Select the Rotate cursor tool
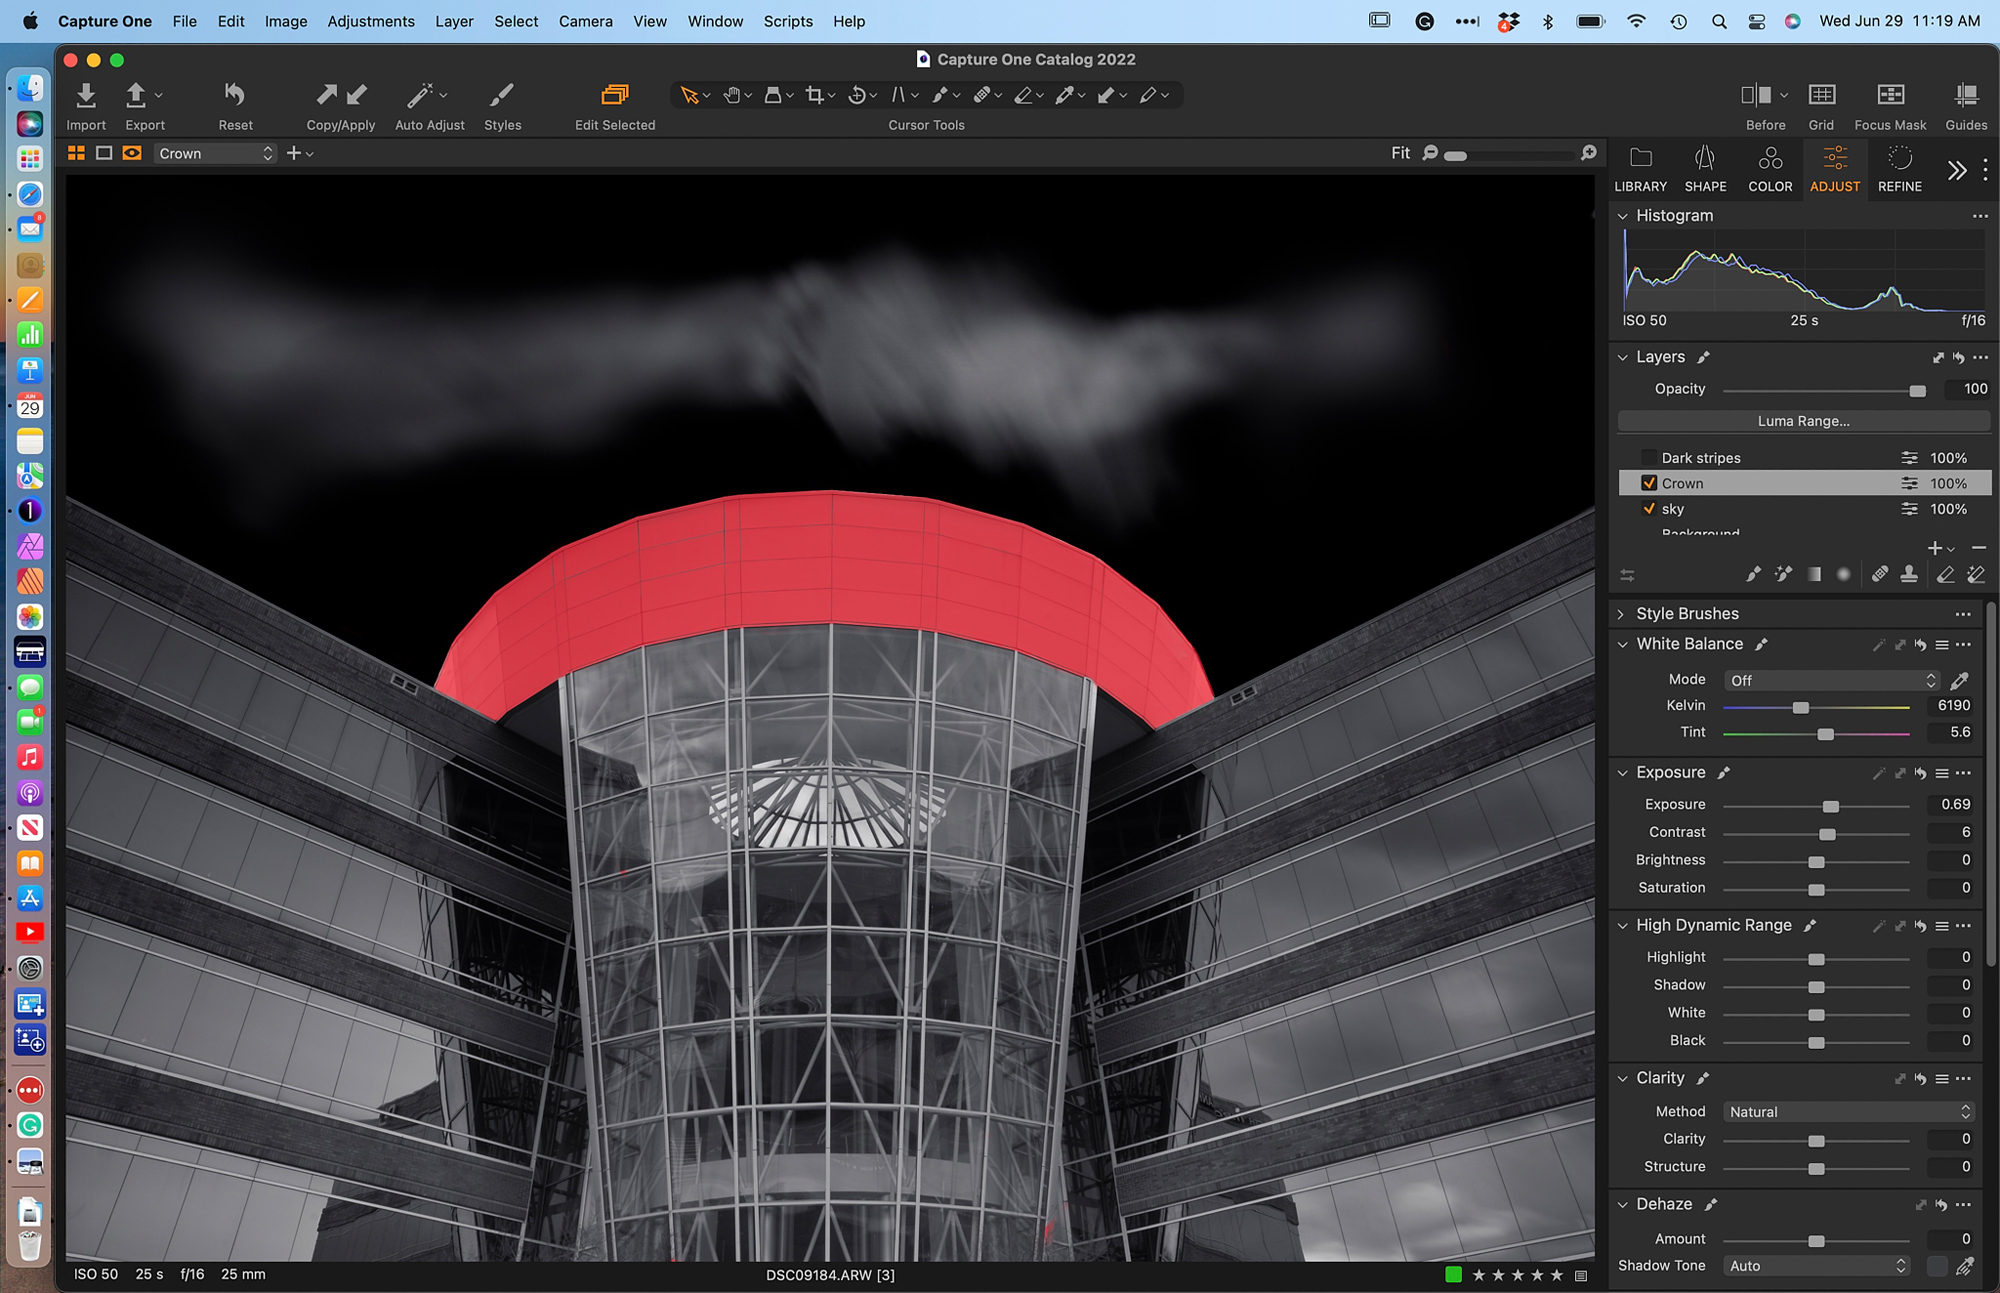Image resolution: width=2000 pixels, height=1293 pixels. point(857,95)
